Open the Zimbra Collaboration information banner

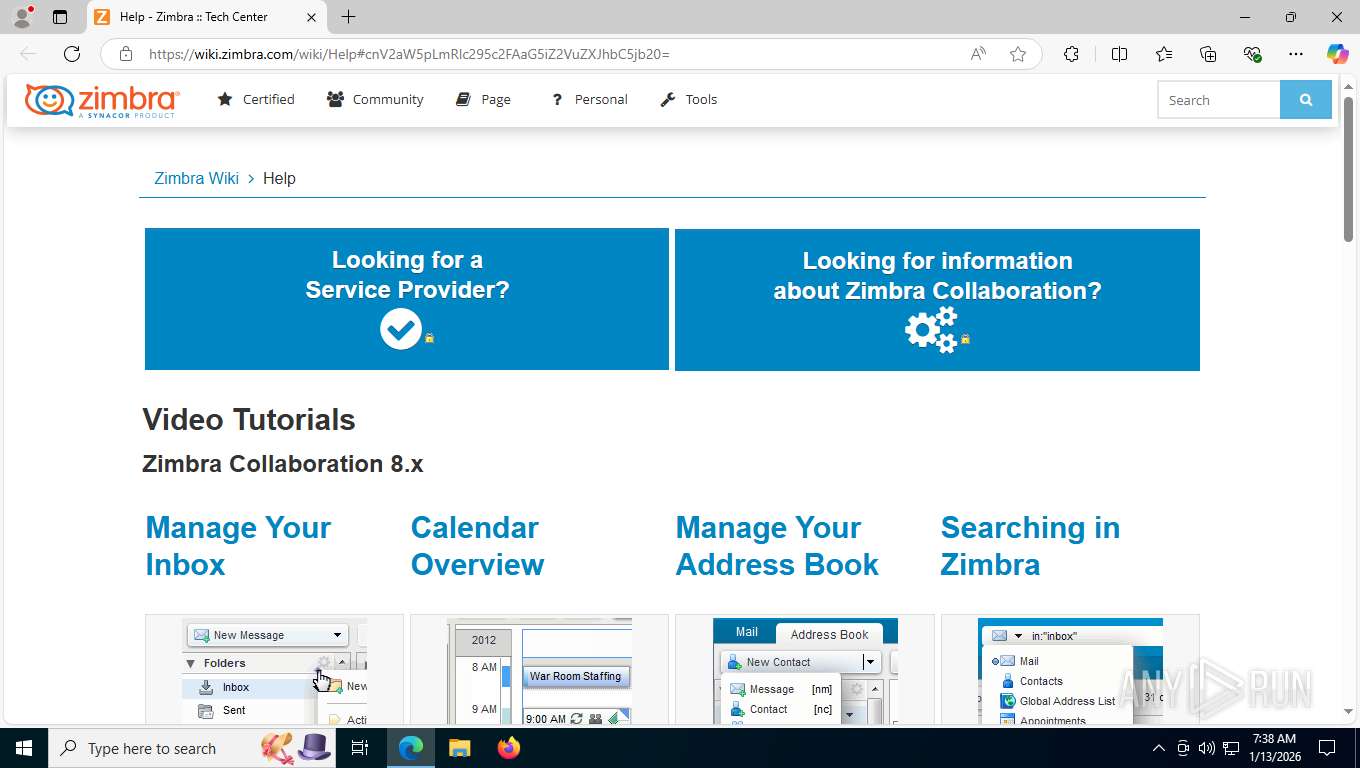pyautogui.click(x=937, y=299)
